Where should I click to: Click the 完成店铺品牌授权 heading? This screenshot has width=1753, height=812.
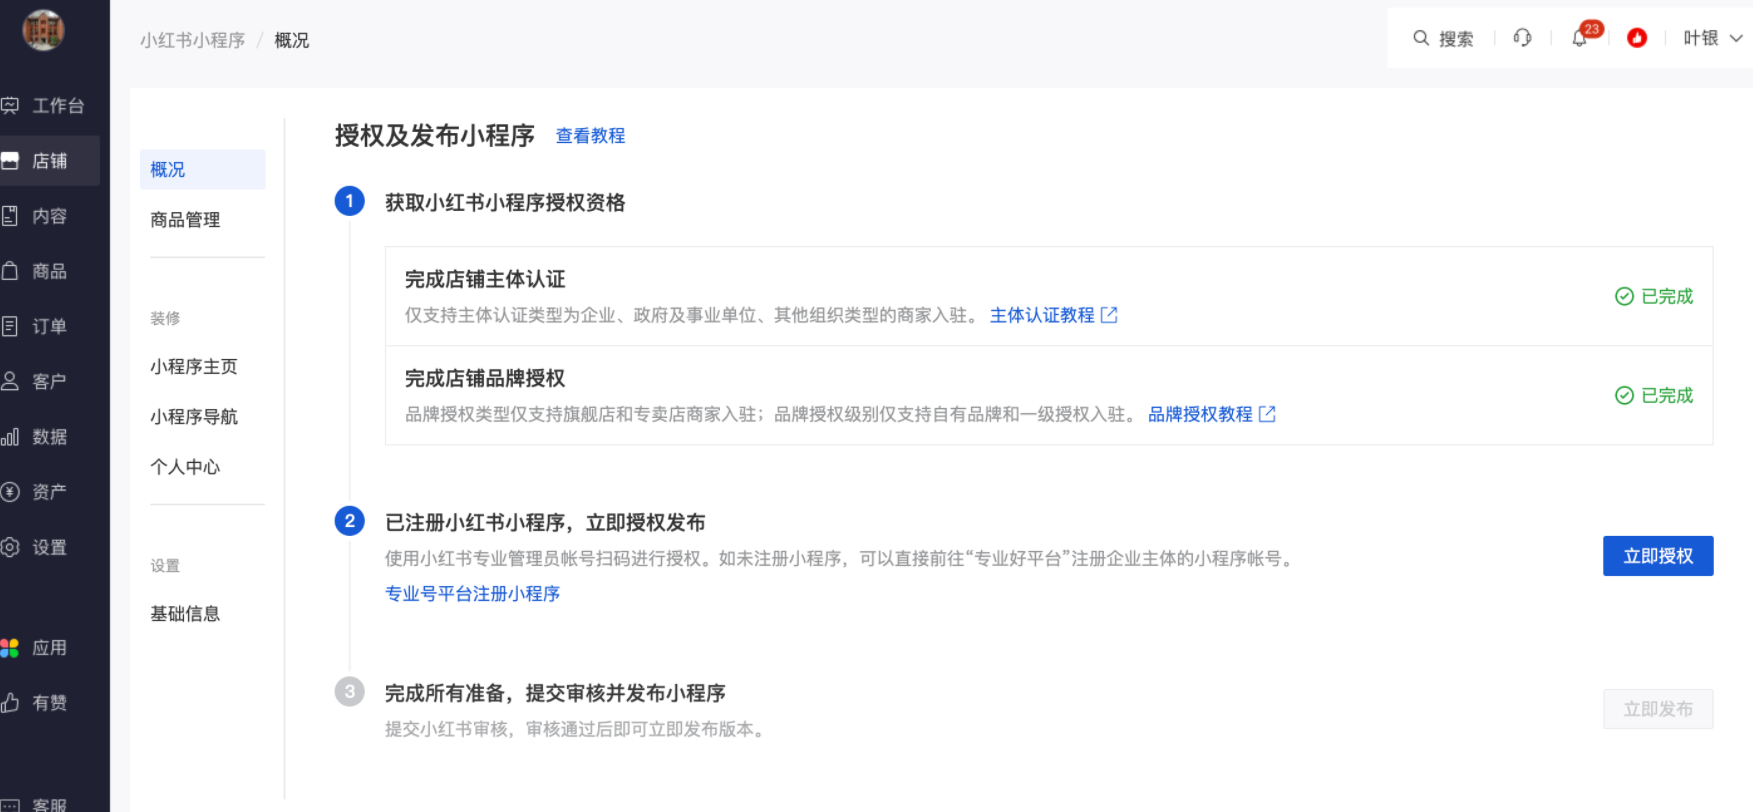(x=485, y=378)
